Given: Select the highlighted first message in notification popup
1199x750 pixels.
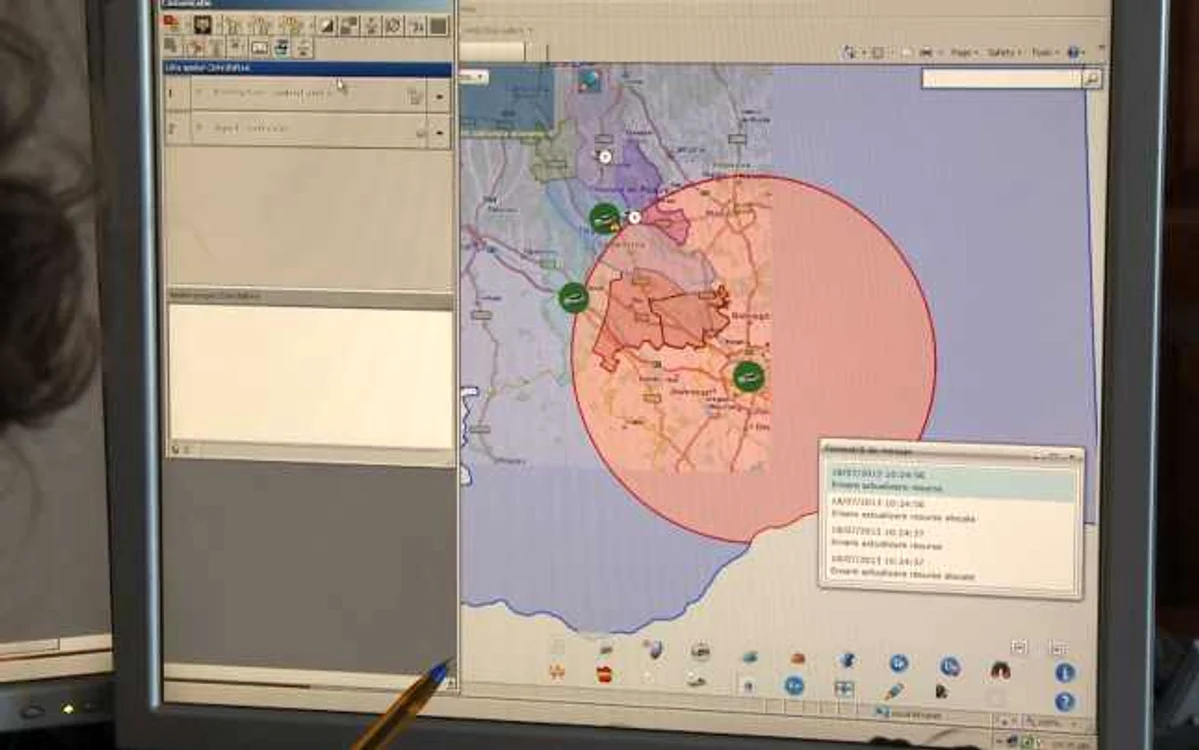Looking at the screenshot, I should (x=951, y=482).
